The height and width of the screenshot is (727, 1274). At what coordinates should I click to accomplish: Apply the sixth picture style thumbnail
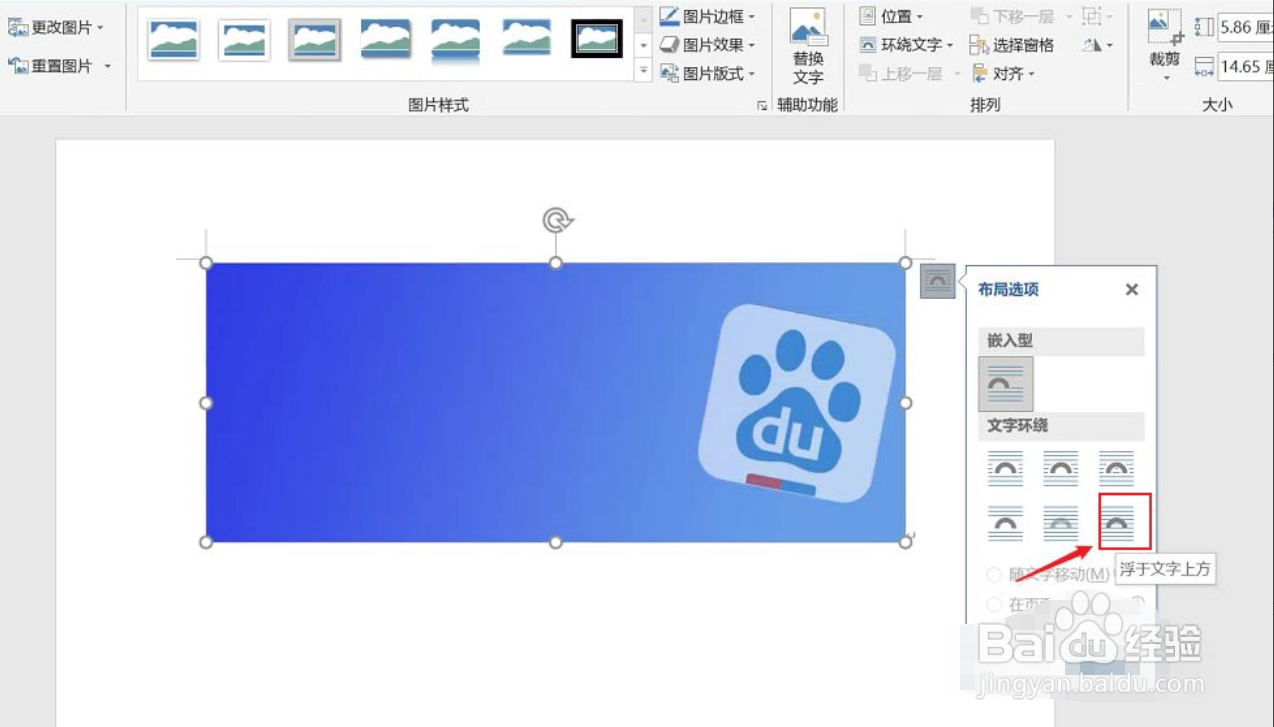527,38
